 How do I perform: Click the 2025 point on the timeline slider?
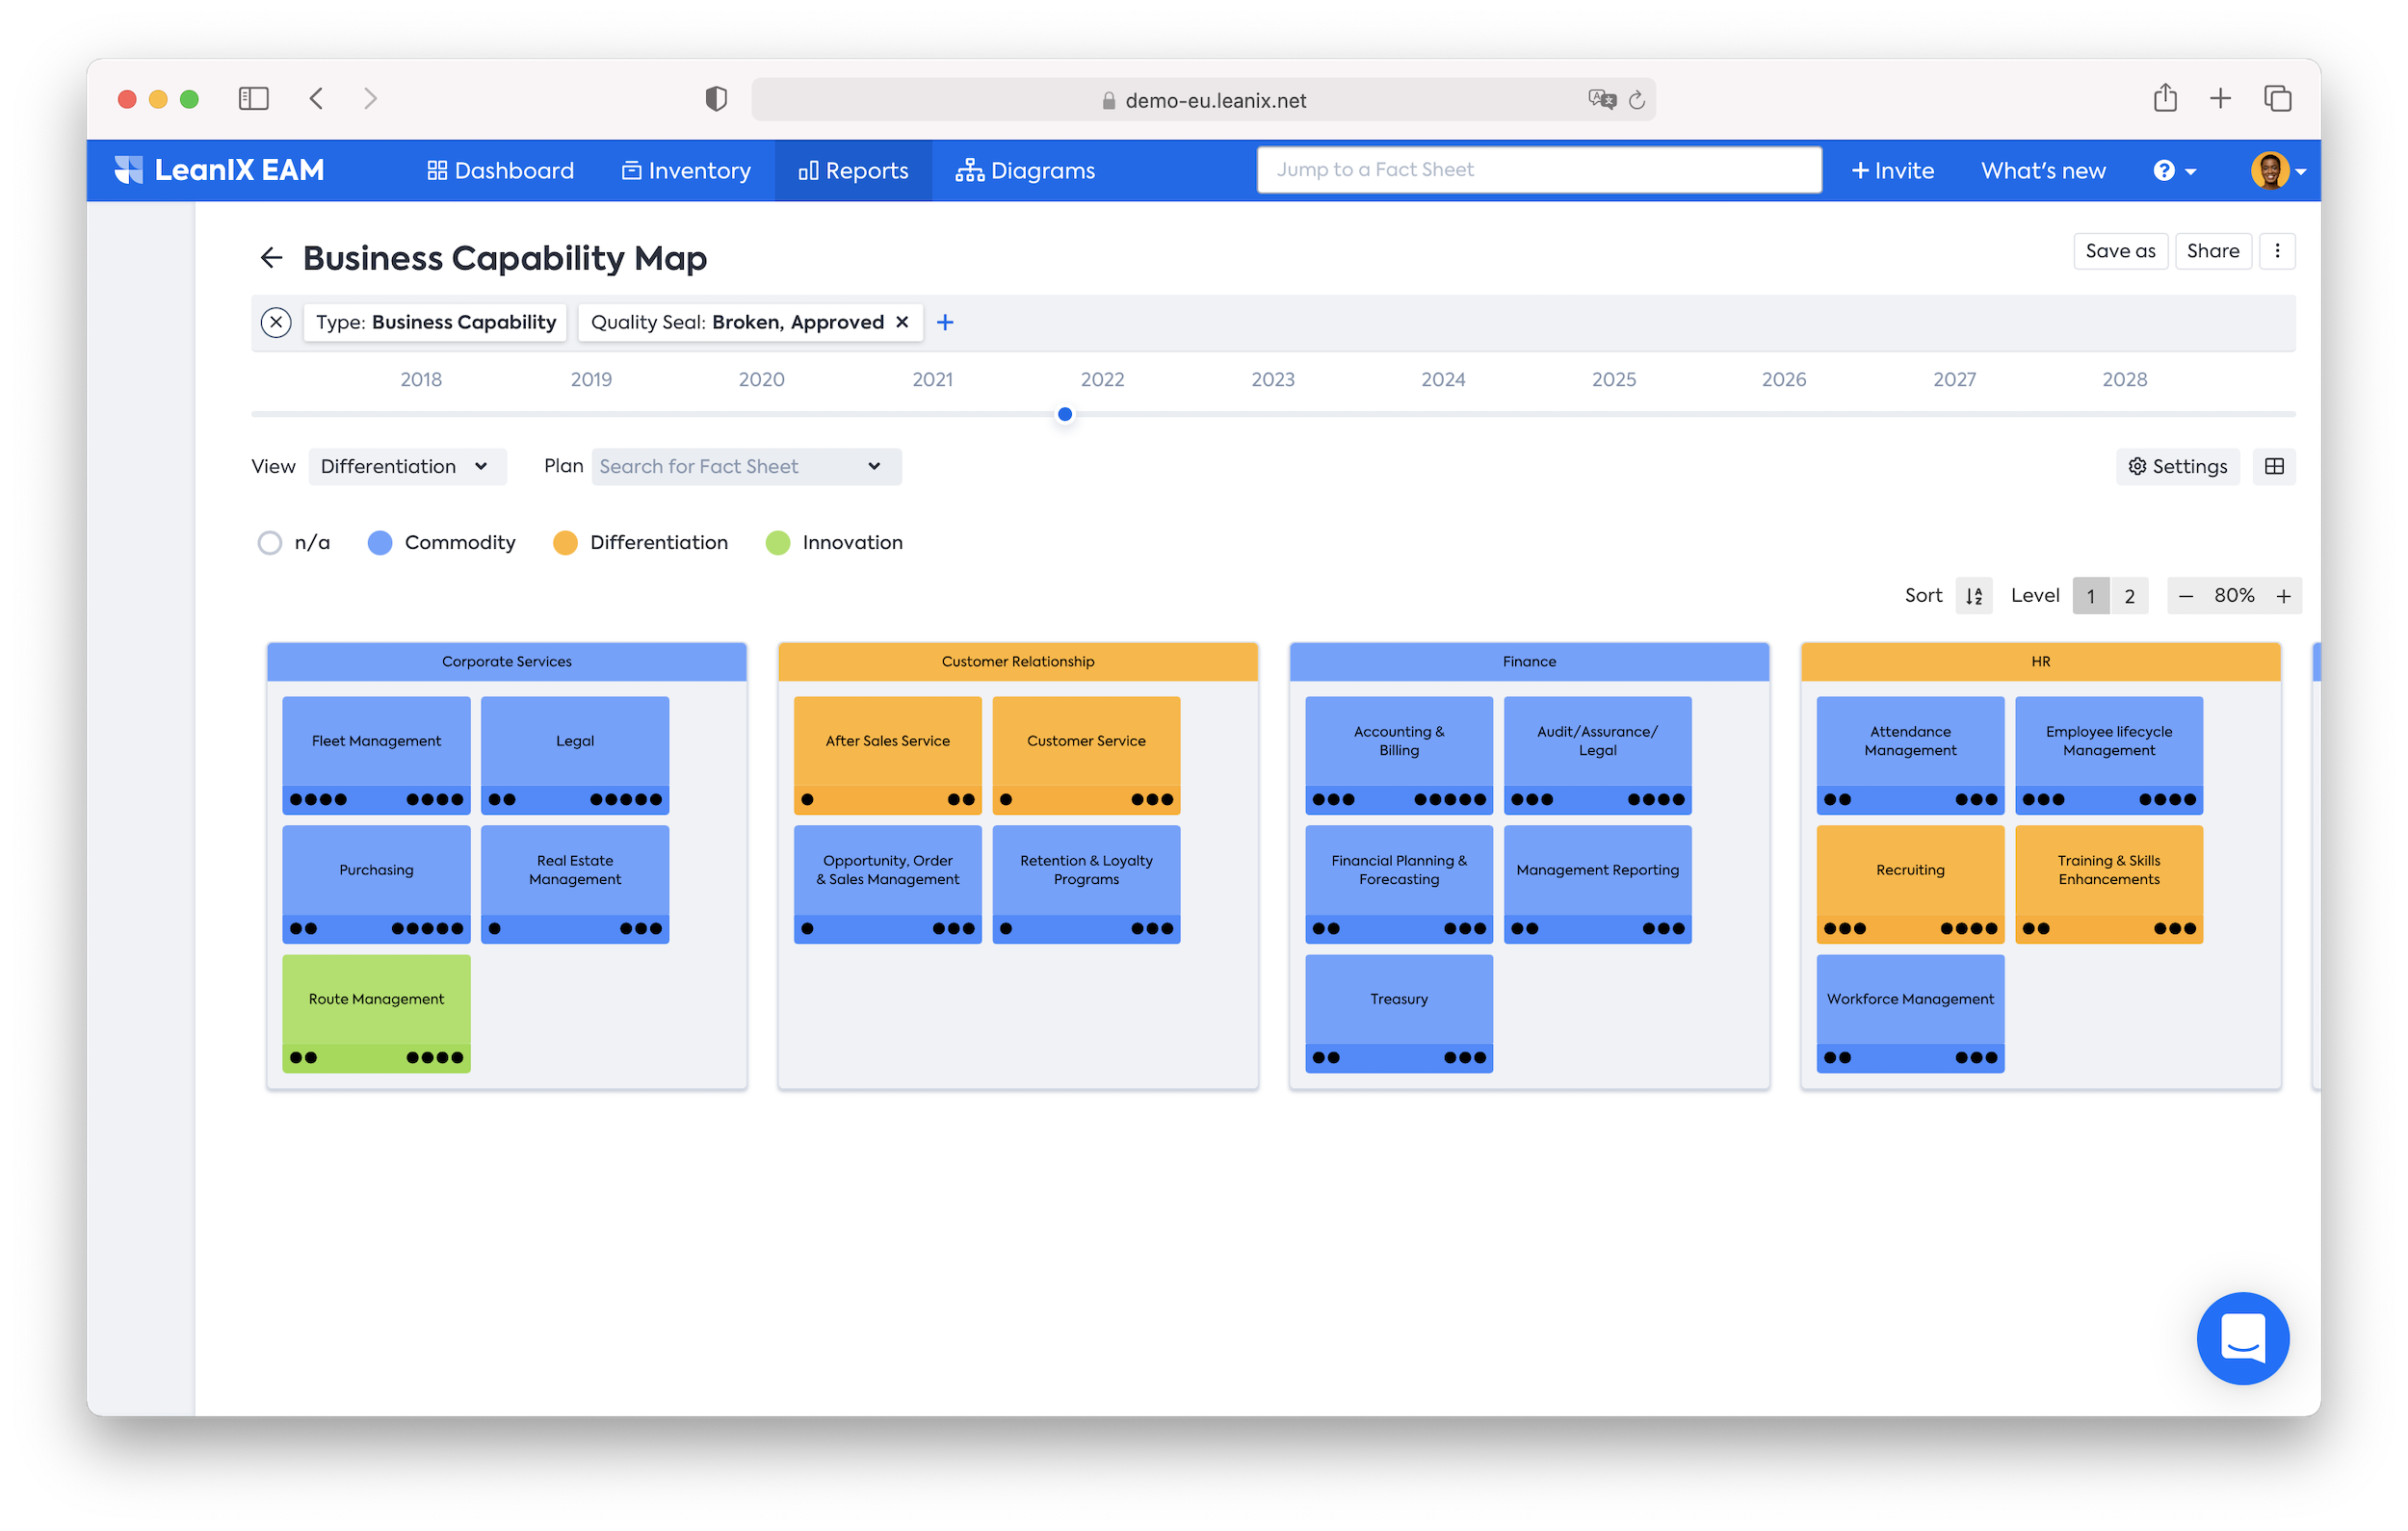click(x=1614, y=413)
